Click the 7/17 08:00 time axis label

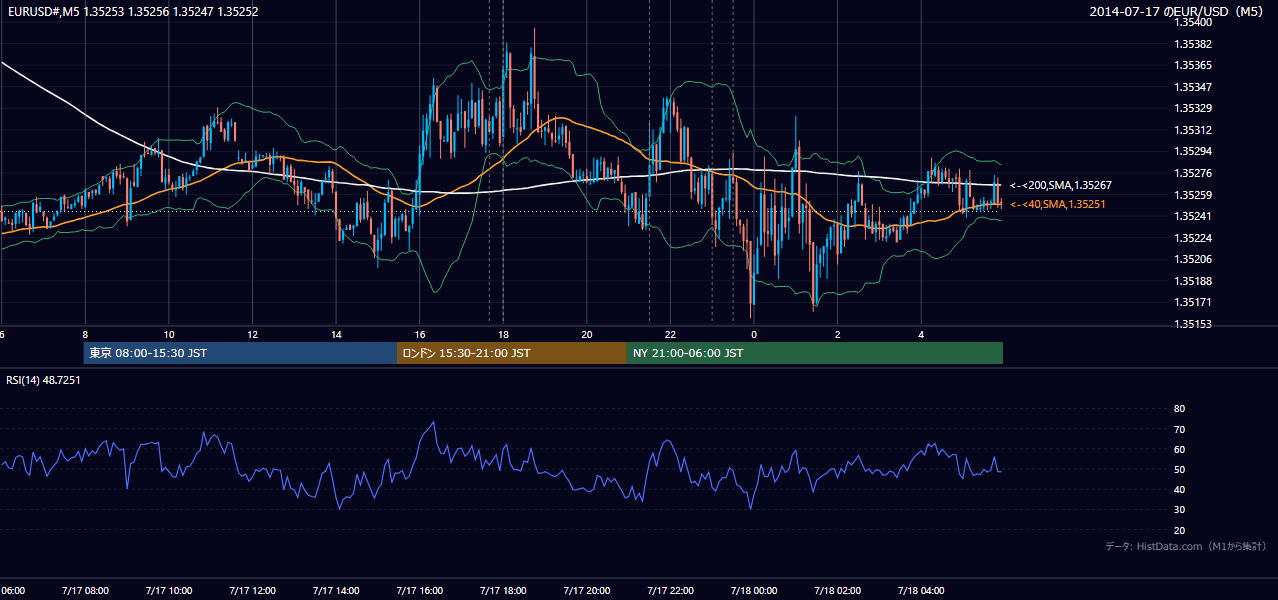85,591
